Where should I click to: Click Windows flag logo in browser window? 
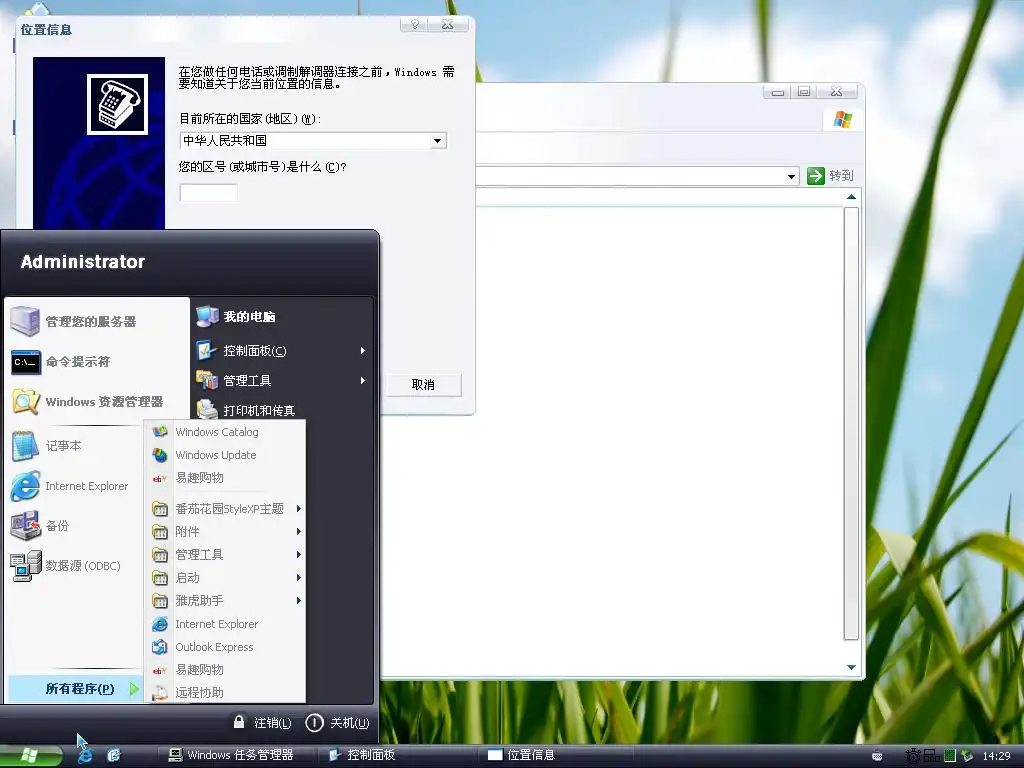(x=842, y=120)
